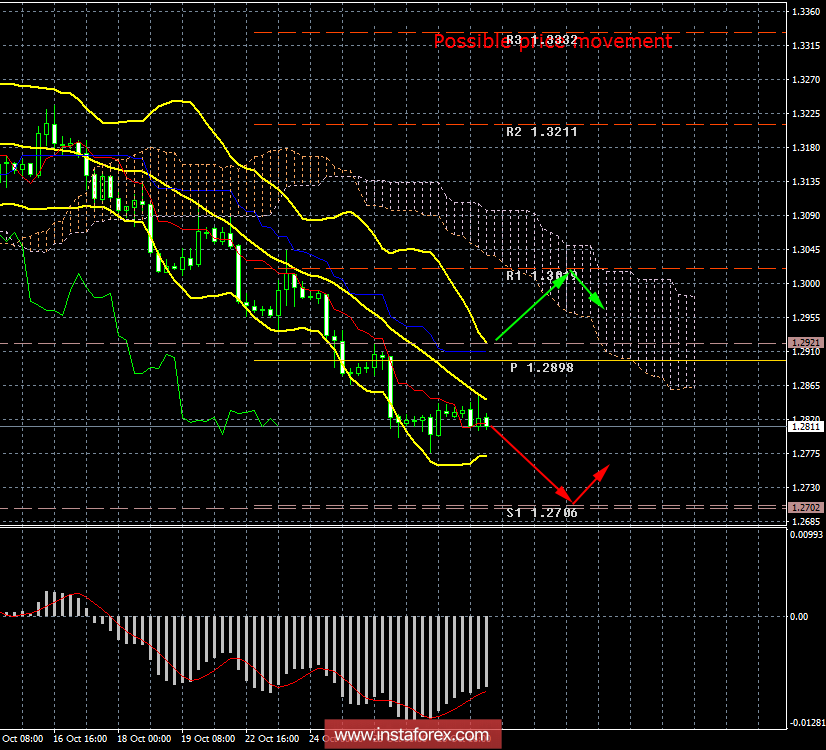The width and height of the screenshot is (826, 750).
Task: Click the 18 Oct 00:00 time label
Action: click(x=144, y=738)
